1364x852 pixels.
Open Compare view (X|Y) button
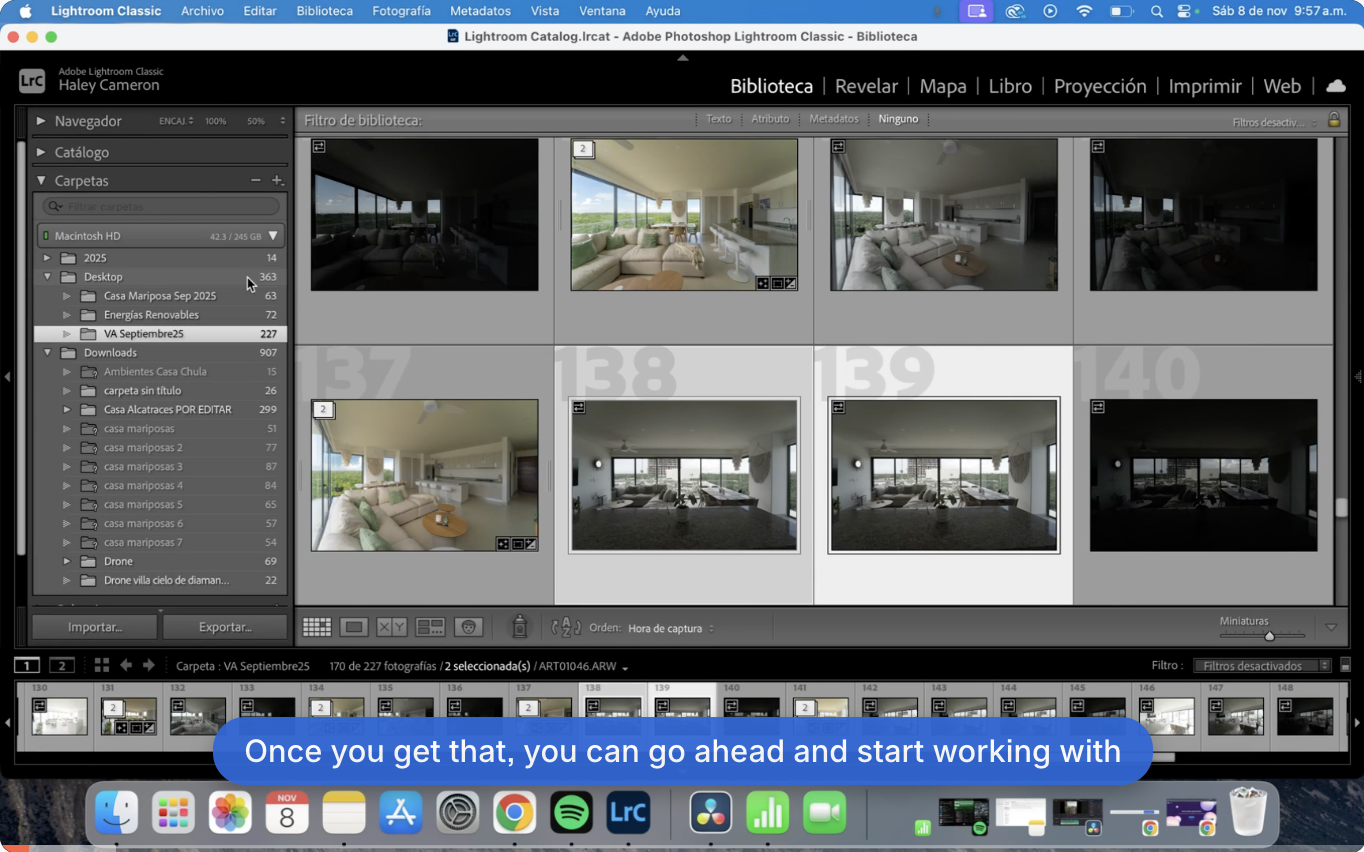point(391,627)
